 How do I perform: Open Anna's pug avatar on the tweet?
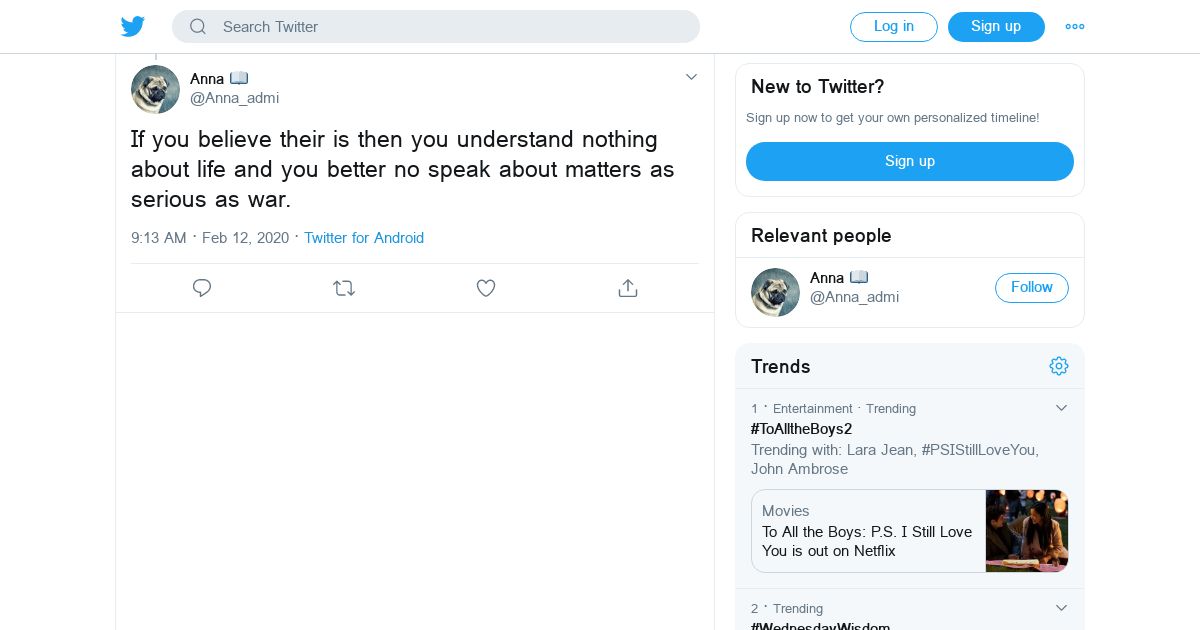155,89
